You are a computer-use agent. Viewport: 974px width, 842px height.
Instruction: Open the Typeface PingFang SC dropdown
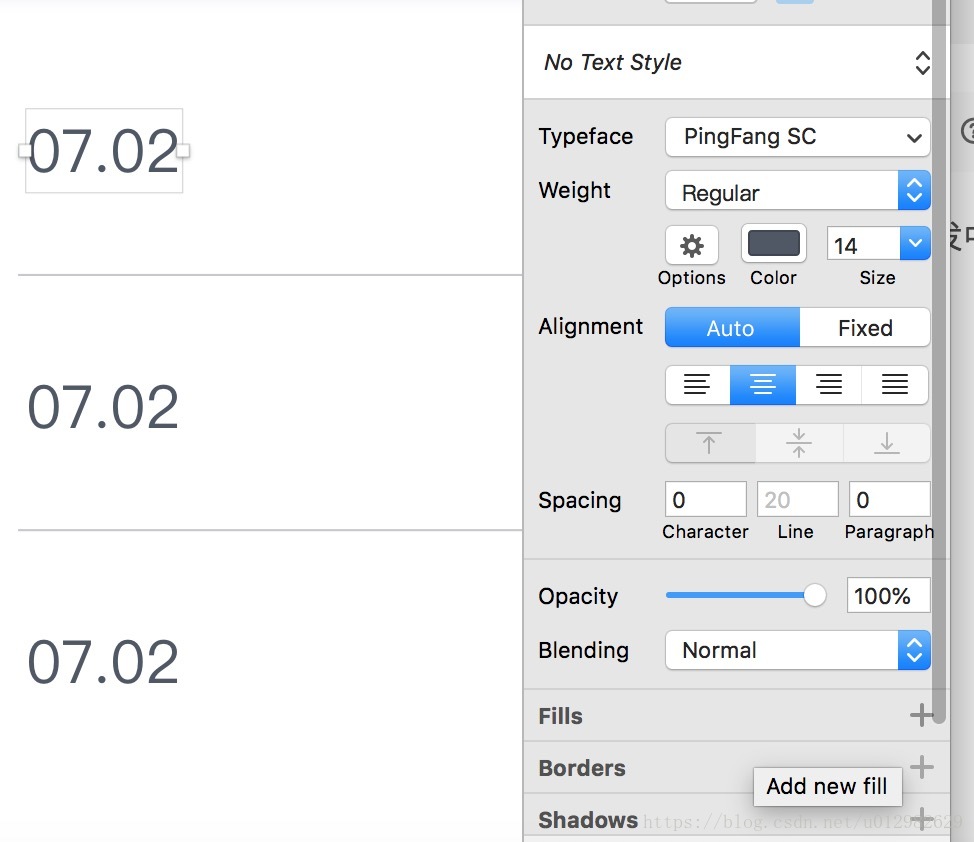(x=798, y=137)
